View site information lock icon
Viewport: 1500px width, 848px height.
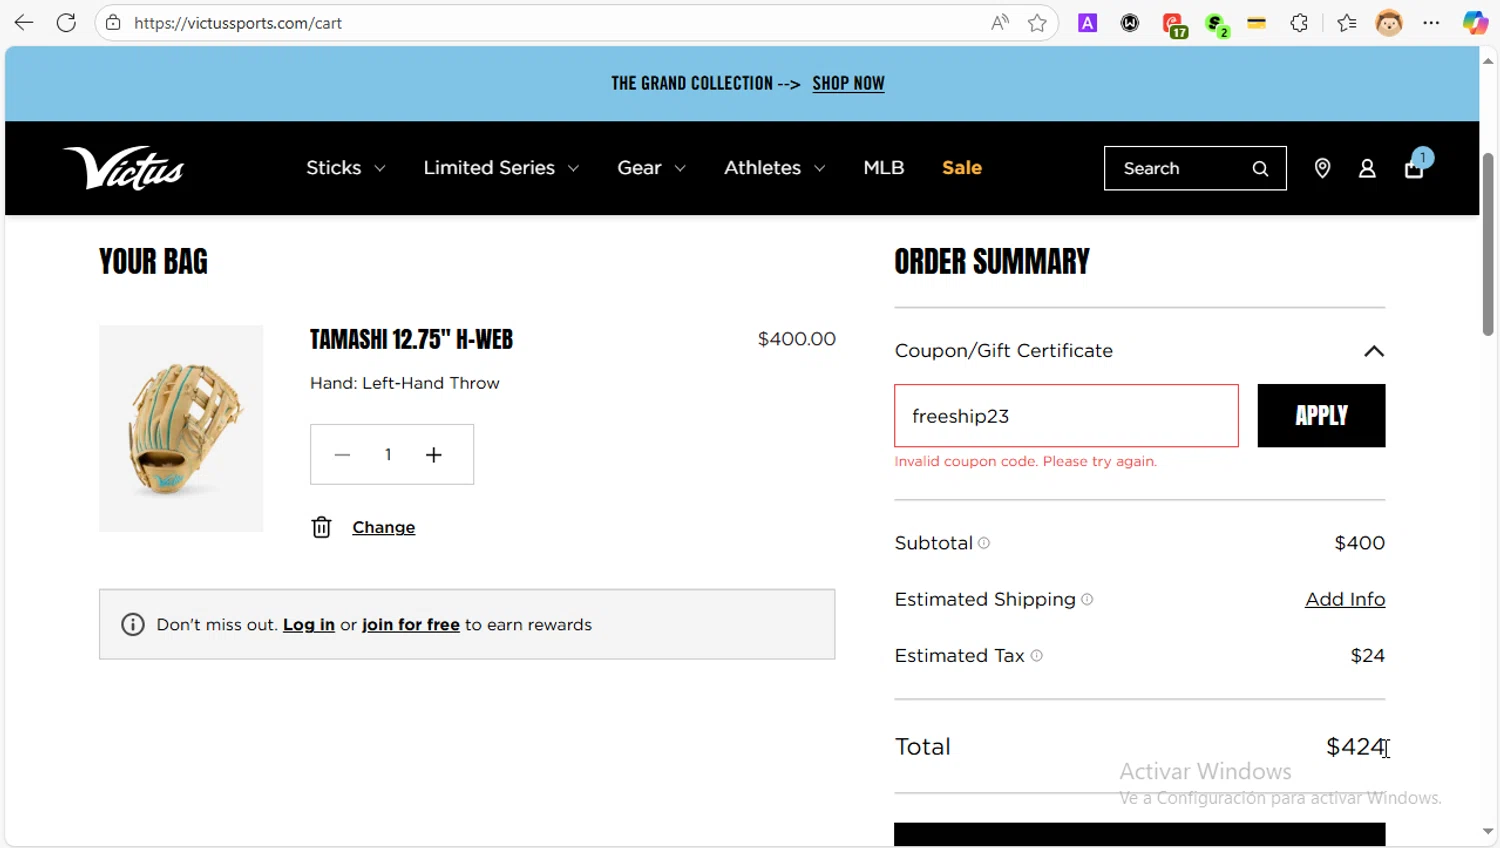114,22
